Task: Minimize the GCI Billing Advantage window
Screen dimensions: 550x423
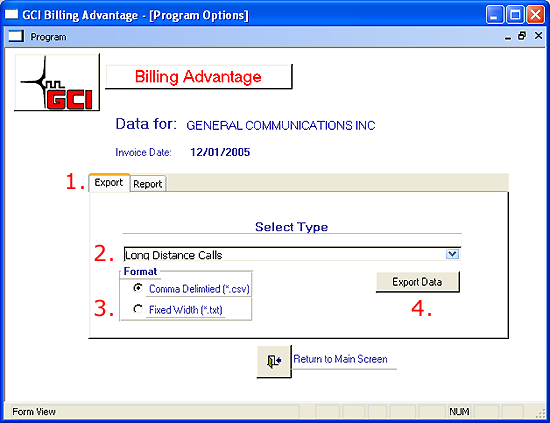Action: [x=495, y=15]
